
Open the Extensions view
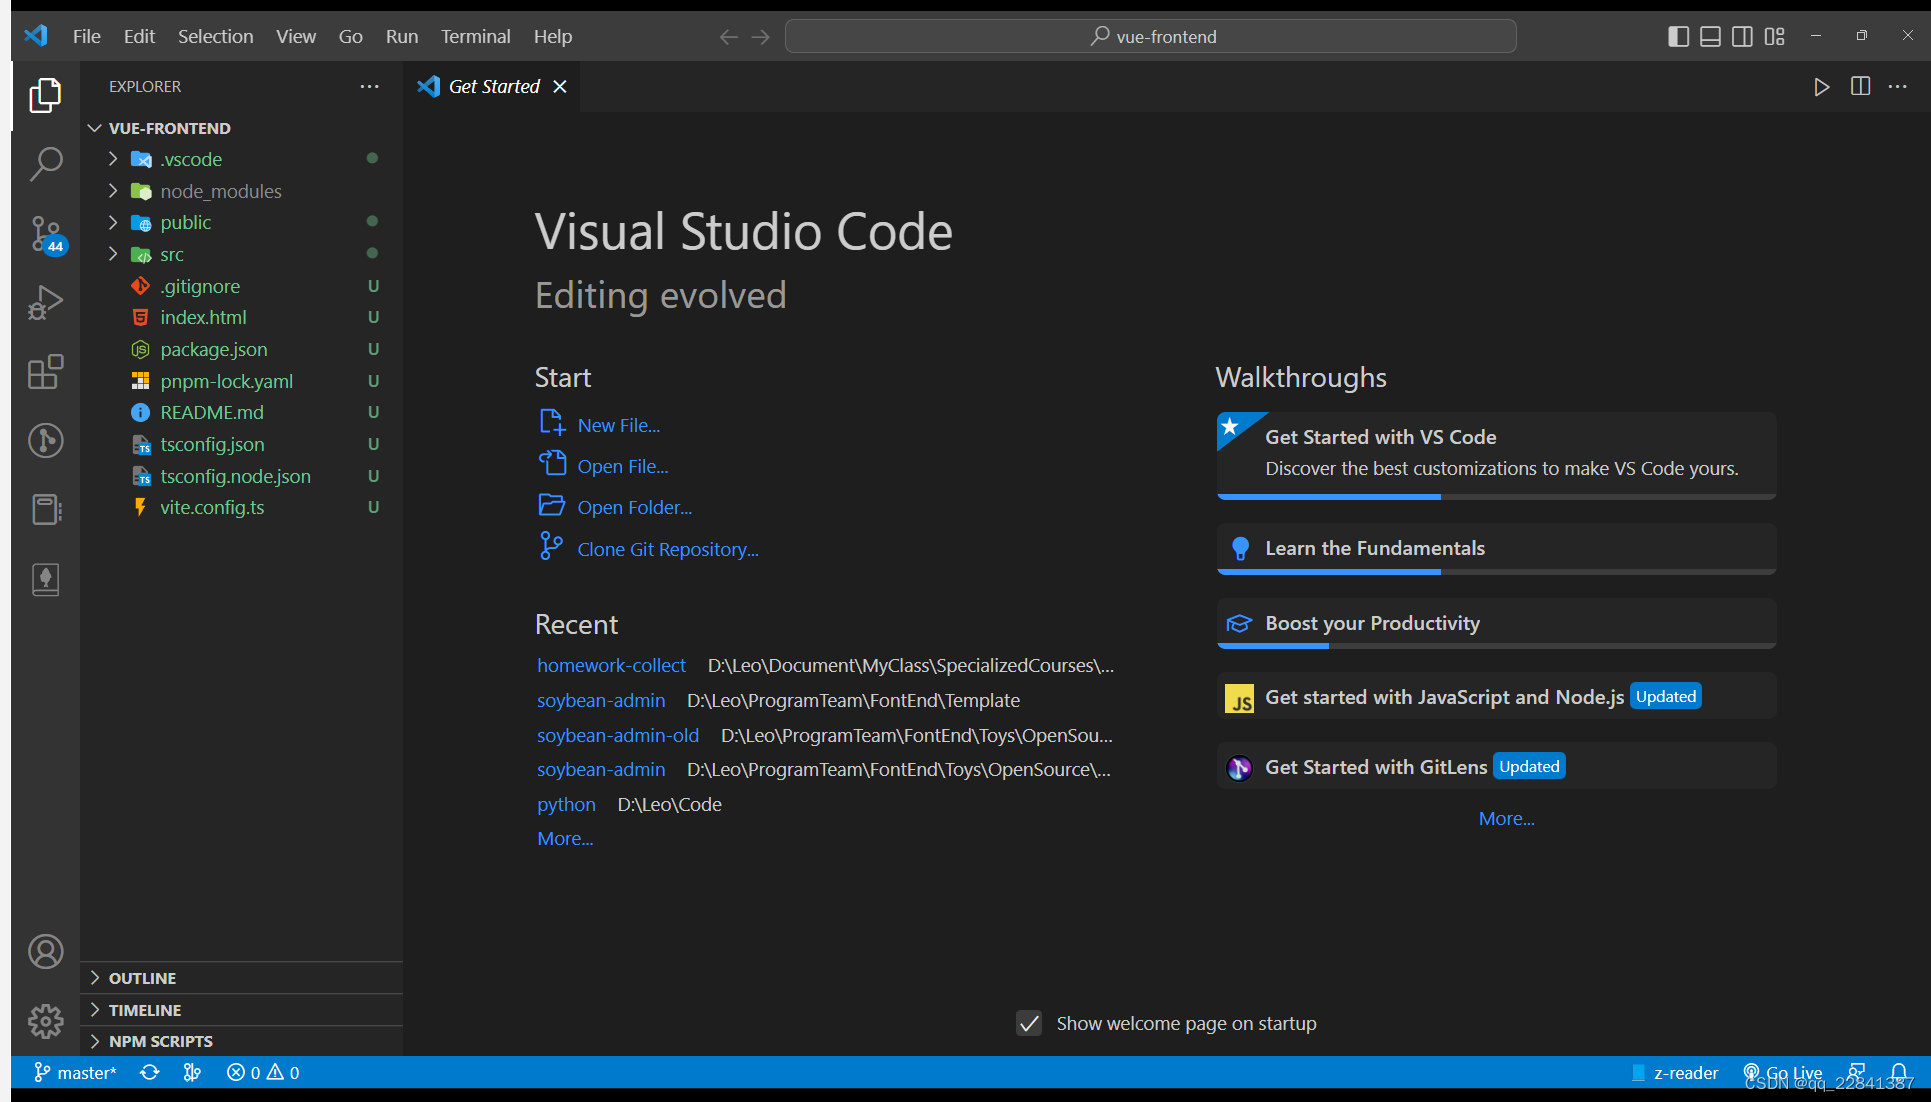point(45,372)
